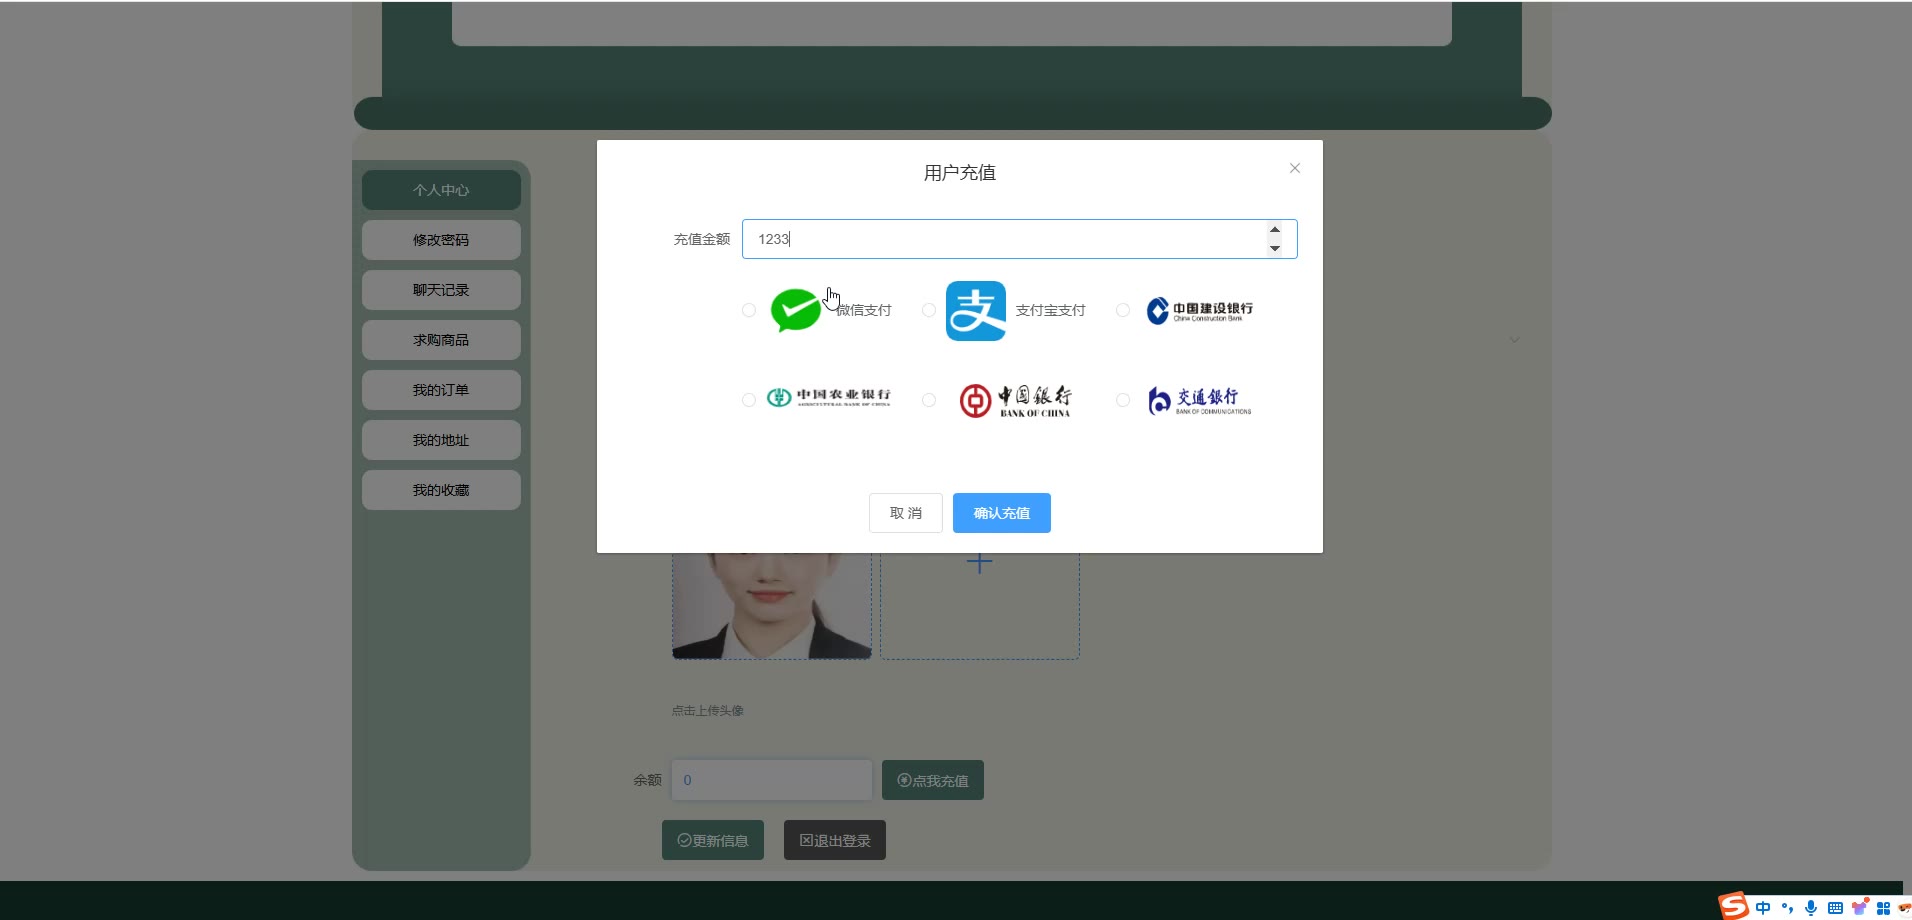This screenshot has height=920, width=1912.
Task: Expand the dropdown chevron behind the dialog
Action: [1515, 340]
